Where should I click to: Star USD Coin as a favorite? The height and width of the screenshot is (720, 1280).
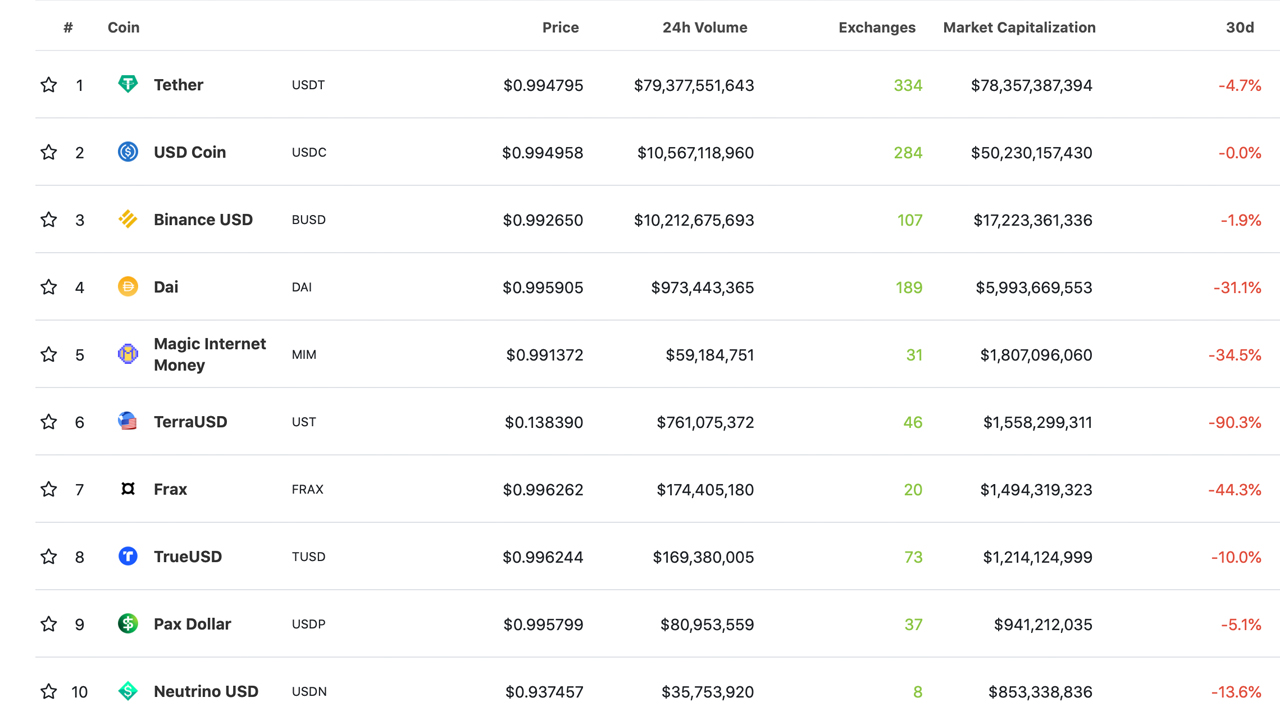tap(48, 152)
